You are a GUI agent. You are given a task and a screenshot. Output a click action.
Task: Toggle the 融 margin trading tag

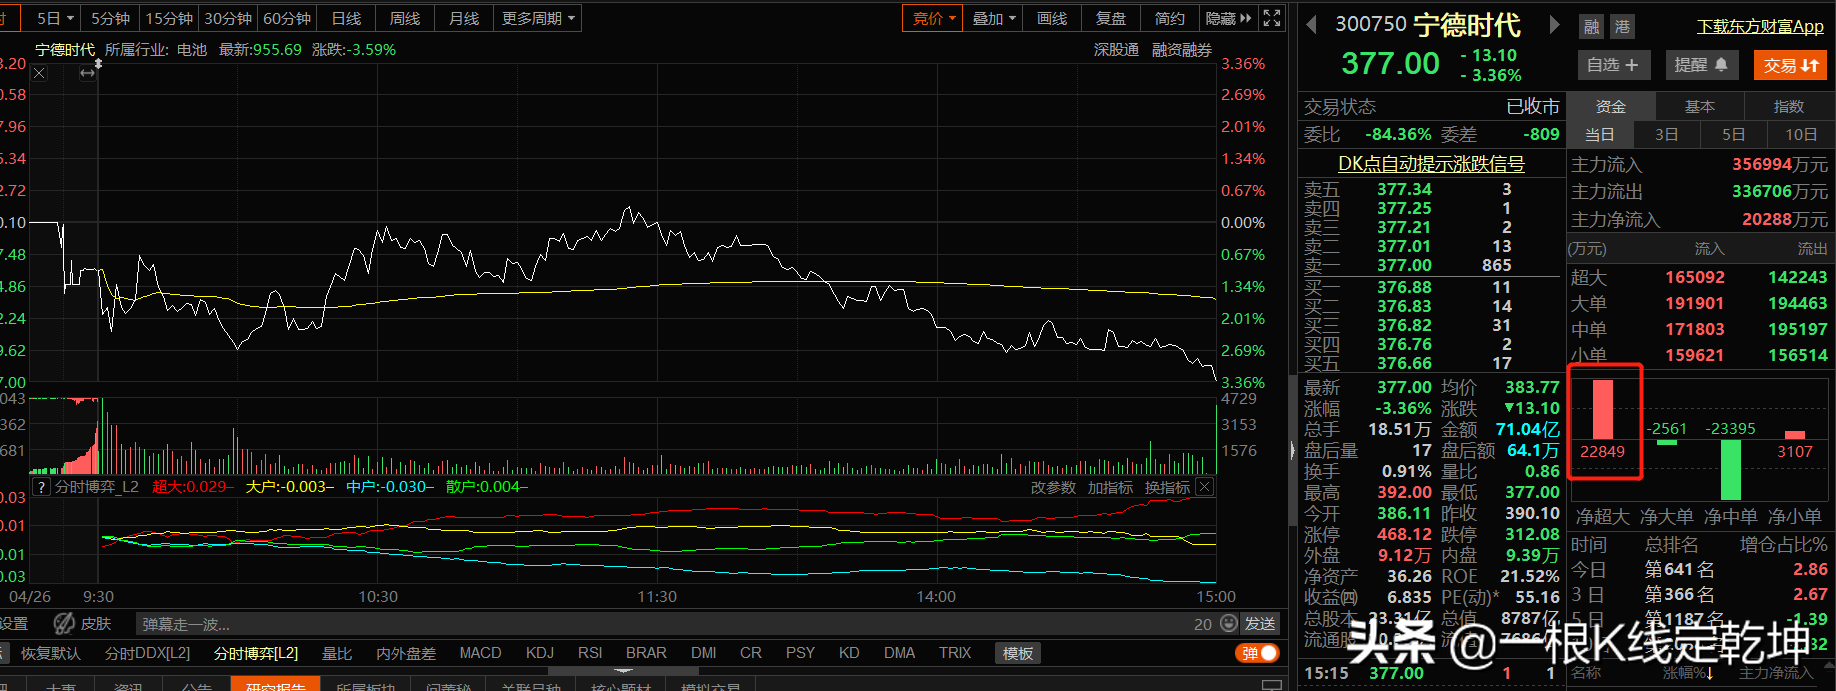coord(1591,27)
